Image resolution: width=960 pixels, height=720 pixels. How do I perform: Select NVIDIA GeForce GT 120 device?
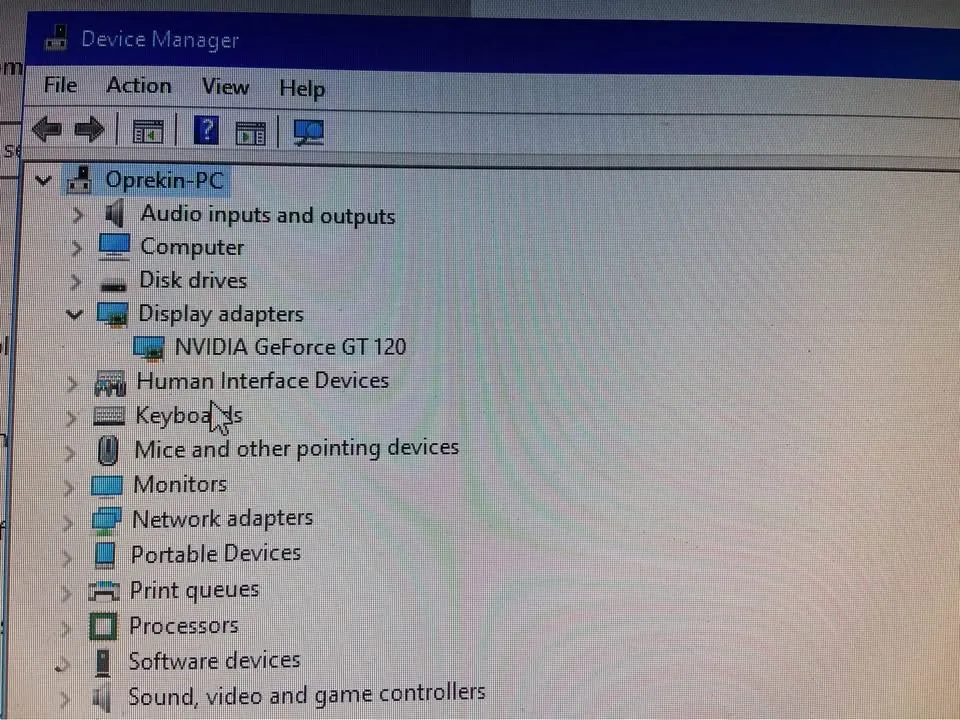click(x=290, y=347)
